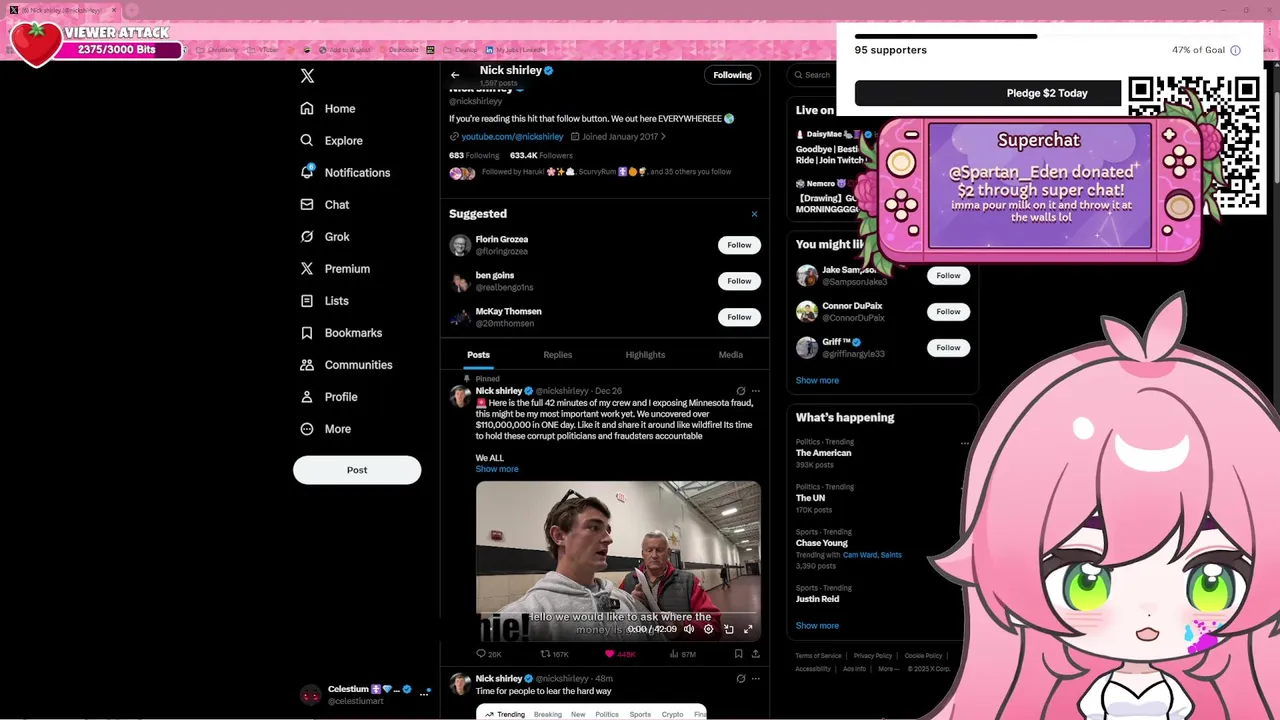Switch to the Highlights tab
The image size is (1280, 720).
coord(645,355)
